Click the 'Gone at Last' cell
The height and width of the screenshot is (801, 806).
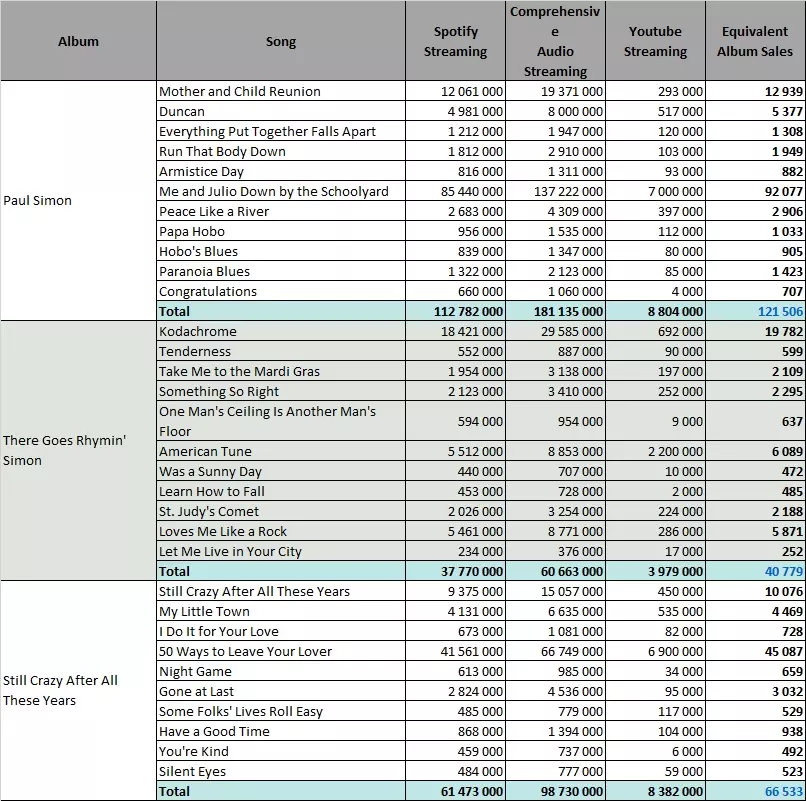(281, 691)
